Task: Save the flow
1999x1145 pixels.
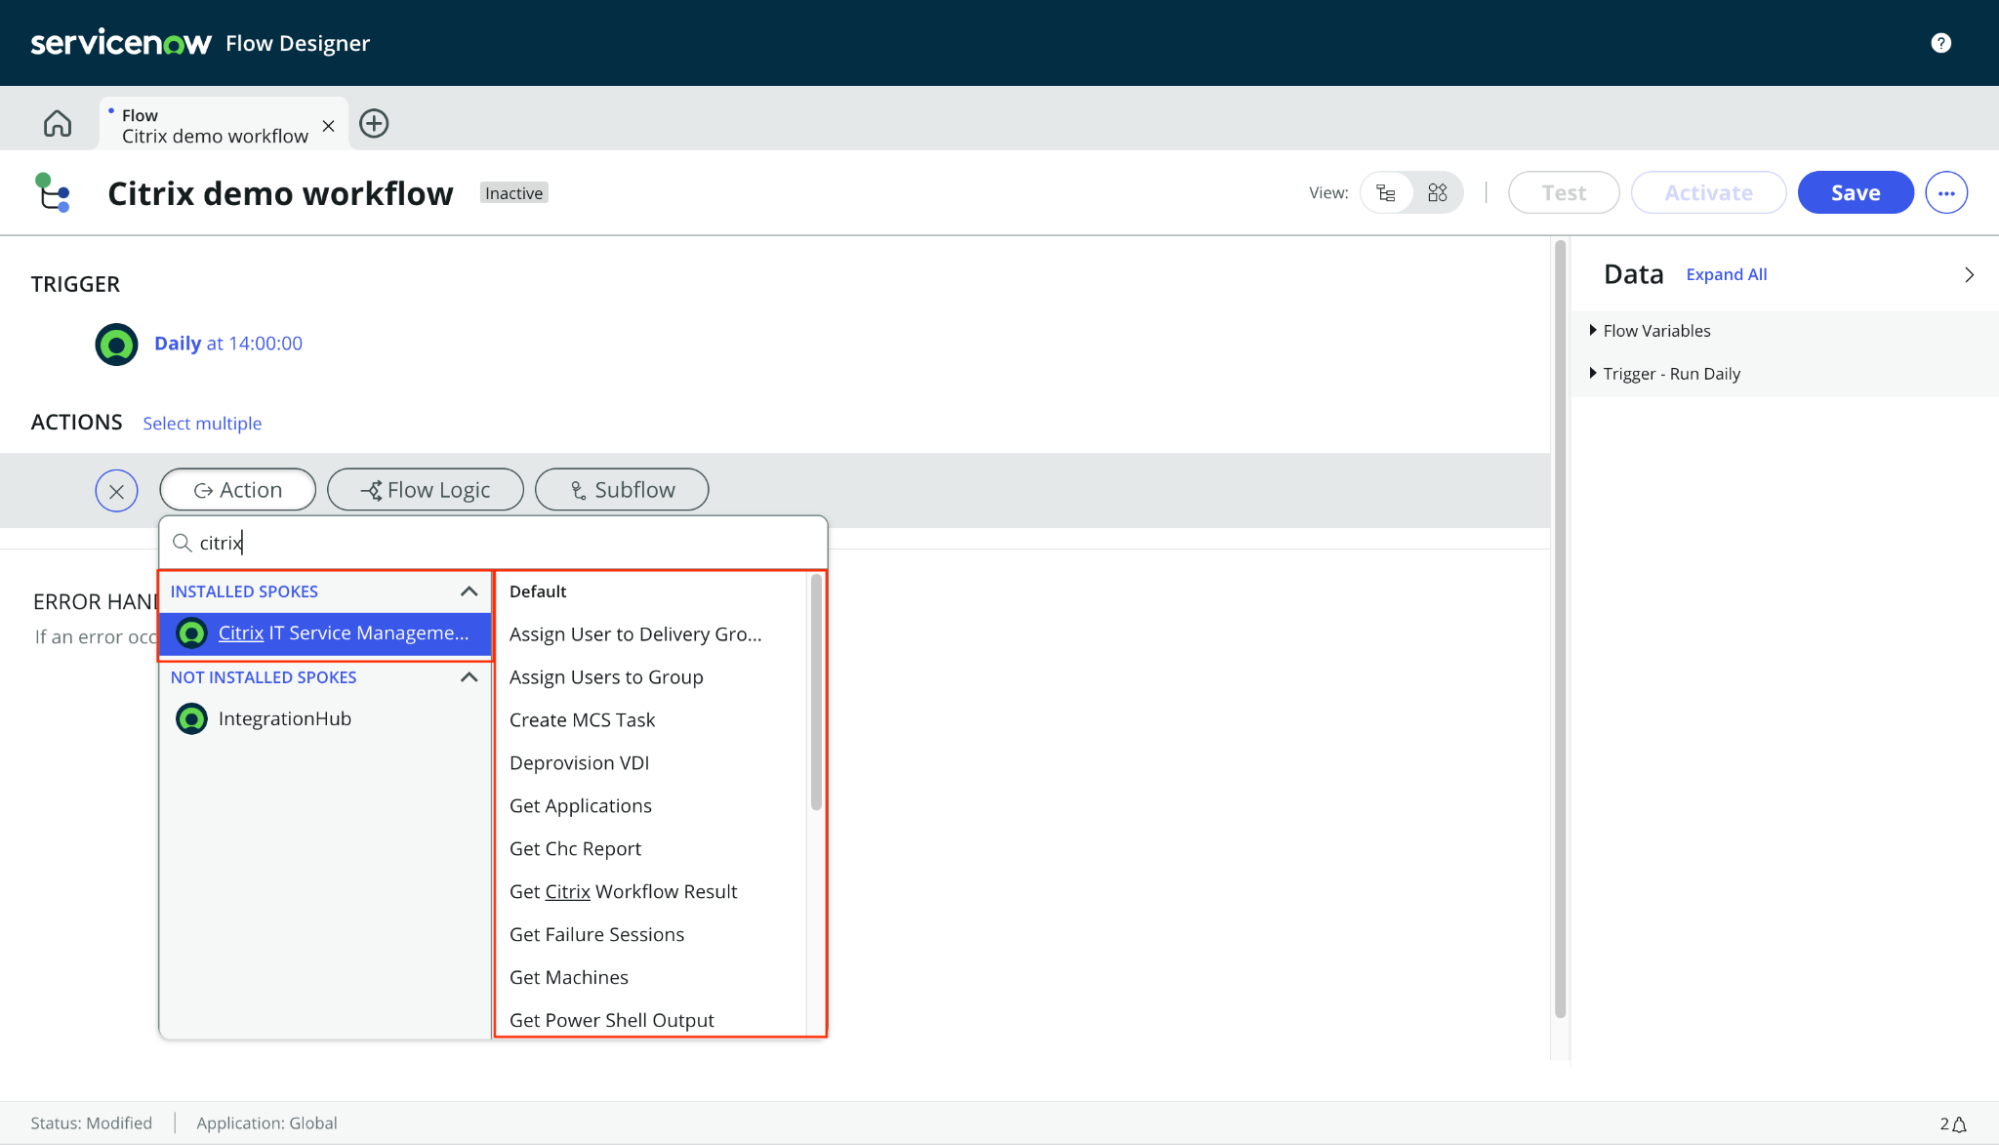Action: [1855, 192]
